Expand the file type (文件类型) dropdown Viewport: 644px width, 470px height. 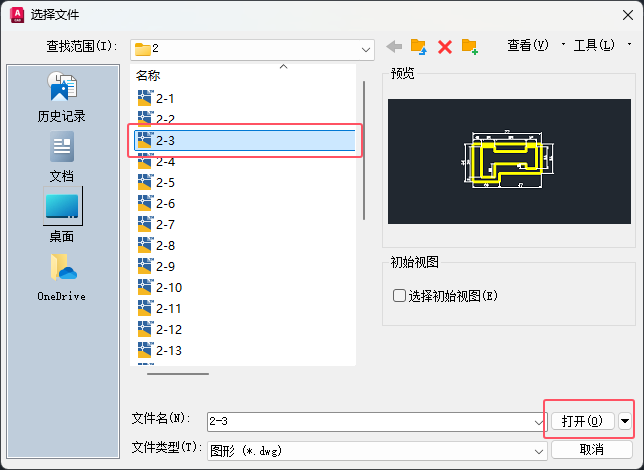pos(538,452)
